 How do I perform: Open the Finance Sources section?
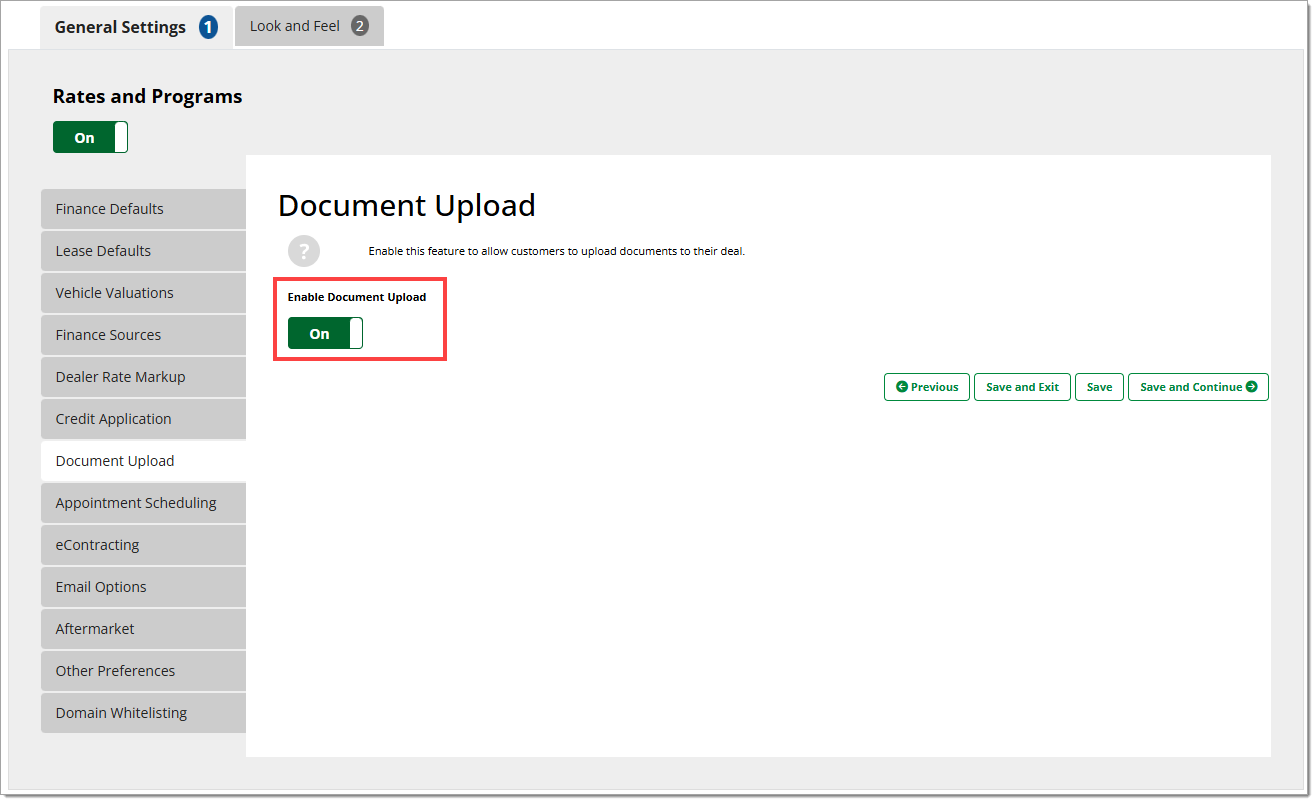143,335
